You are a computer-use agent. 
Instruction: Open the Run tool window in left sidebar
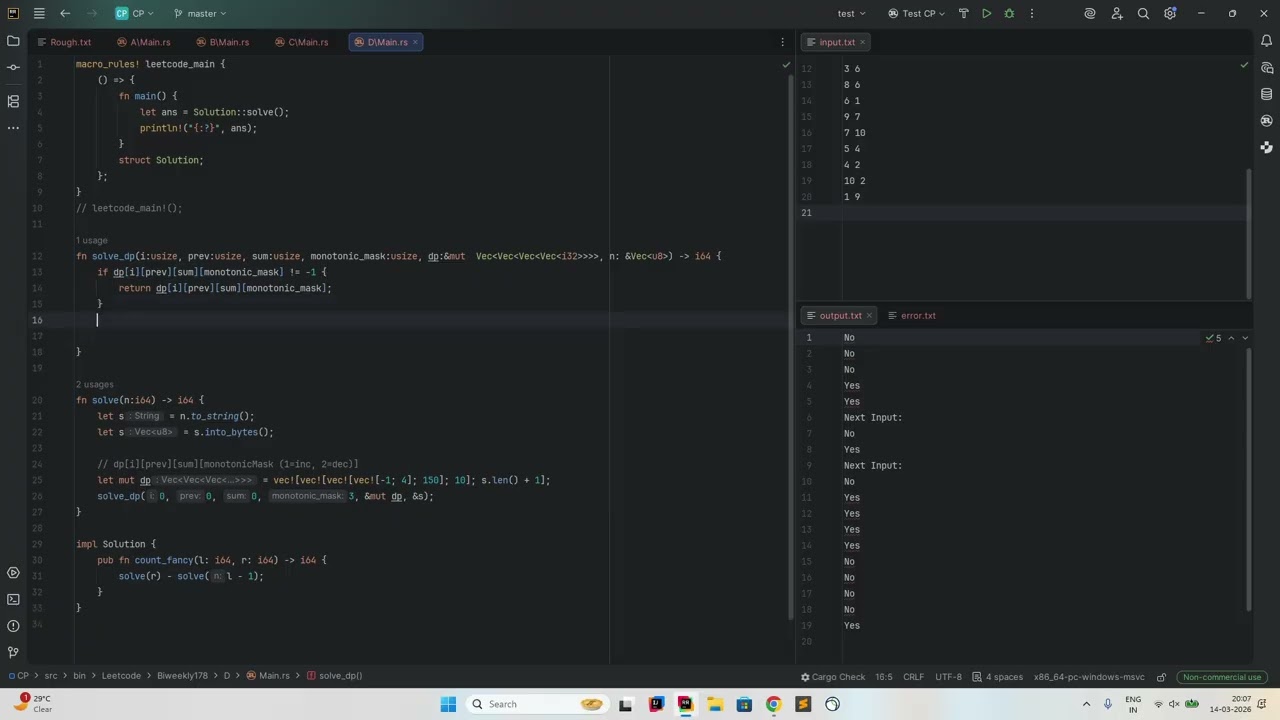13,573
